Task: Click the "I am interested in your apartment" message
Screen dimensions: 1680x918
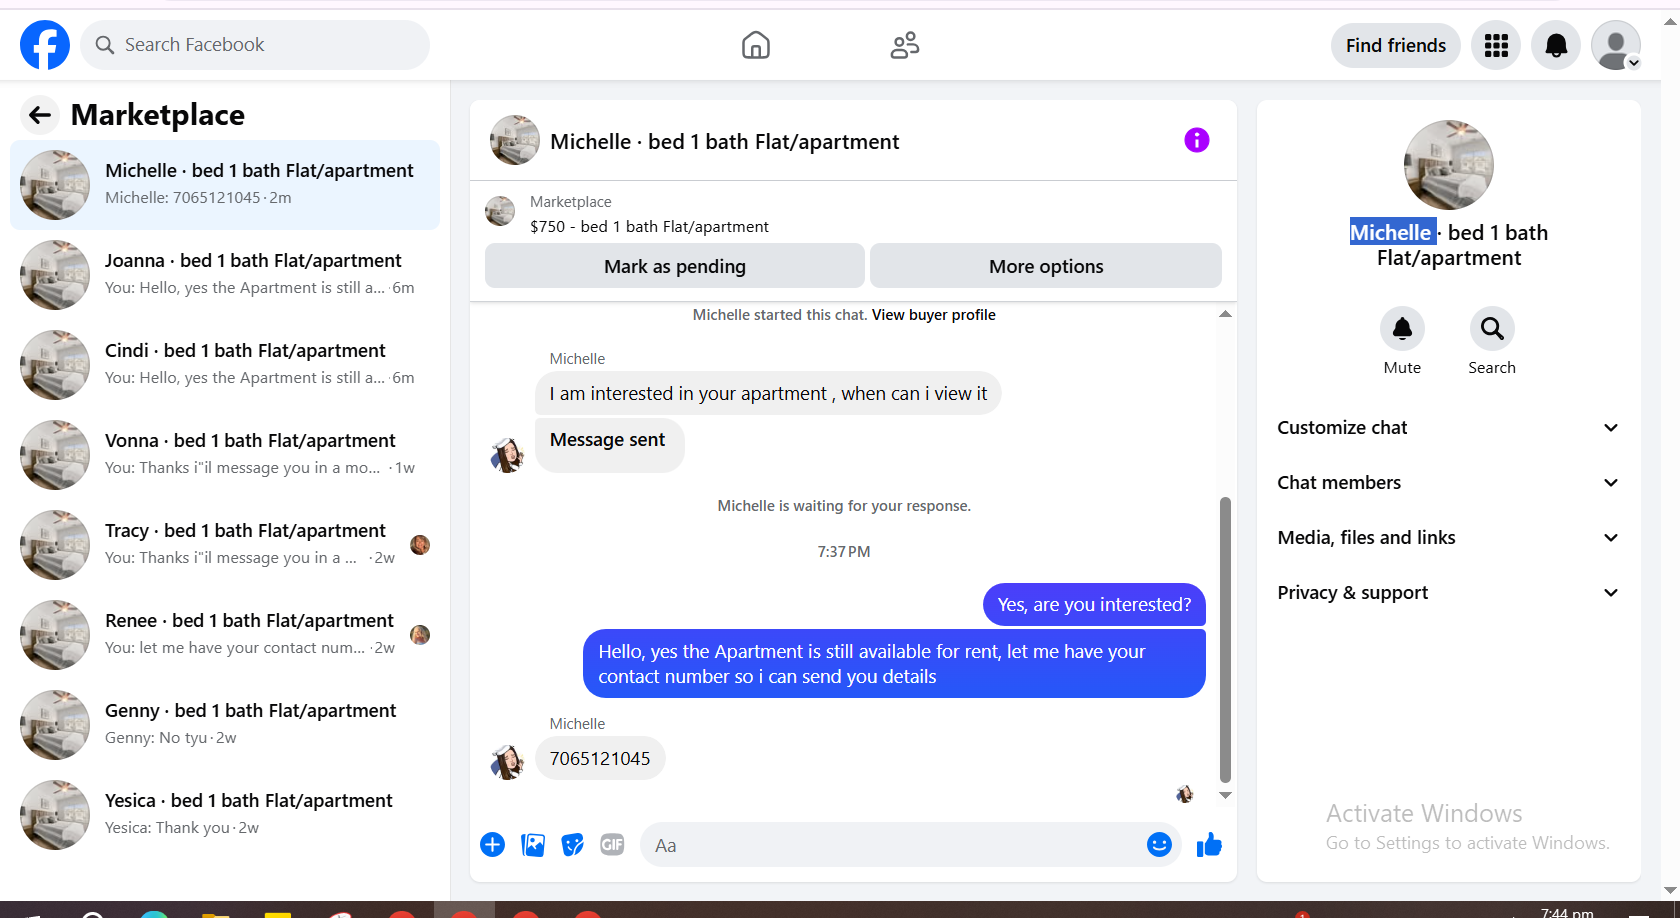Action: (x=768, y=394)
